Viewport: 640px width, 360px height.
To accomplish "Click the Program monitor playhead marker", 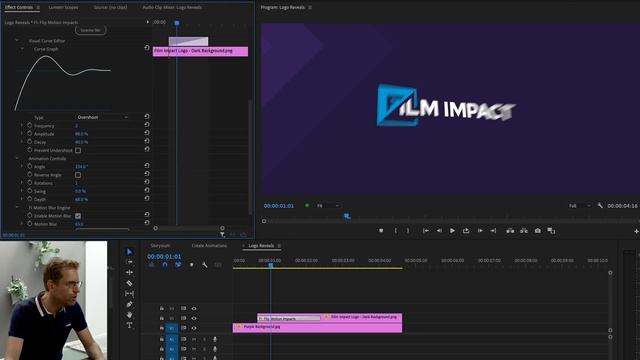I will pyautogui.click(x=347, y=216).
